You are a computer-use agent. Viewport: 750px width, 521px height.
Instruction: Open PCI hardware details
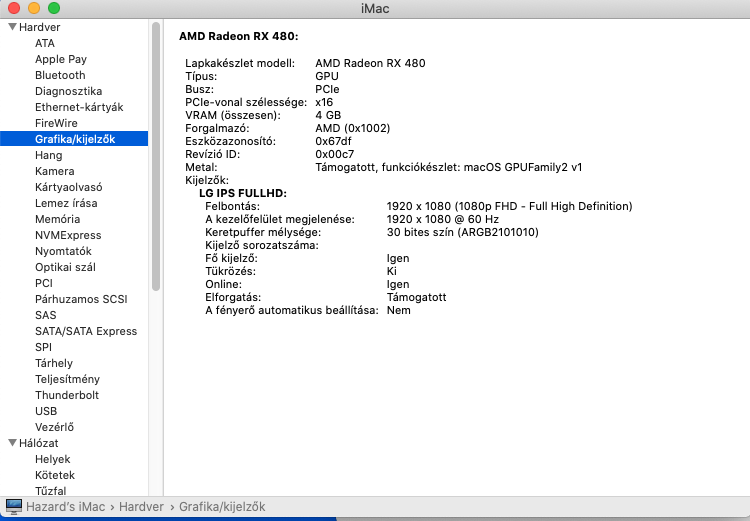[x=44, y=283]
